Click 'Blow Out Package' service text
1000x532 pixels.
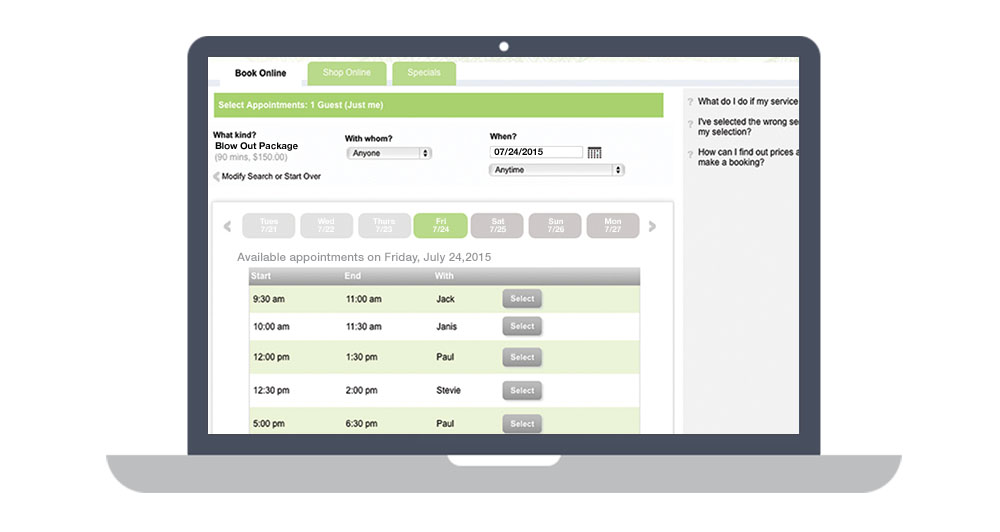point(256,146)
